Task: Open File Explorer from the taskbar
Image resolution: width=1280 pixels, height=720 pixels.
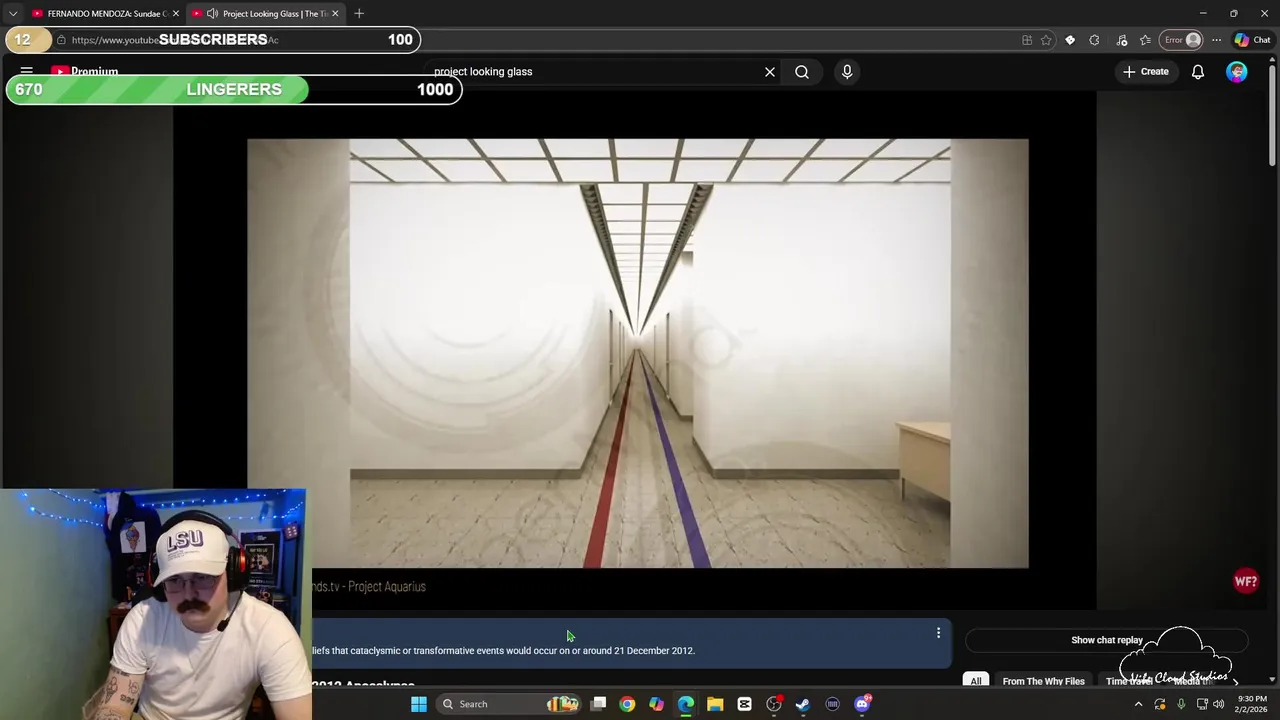Action: click(x=715, y=704)
